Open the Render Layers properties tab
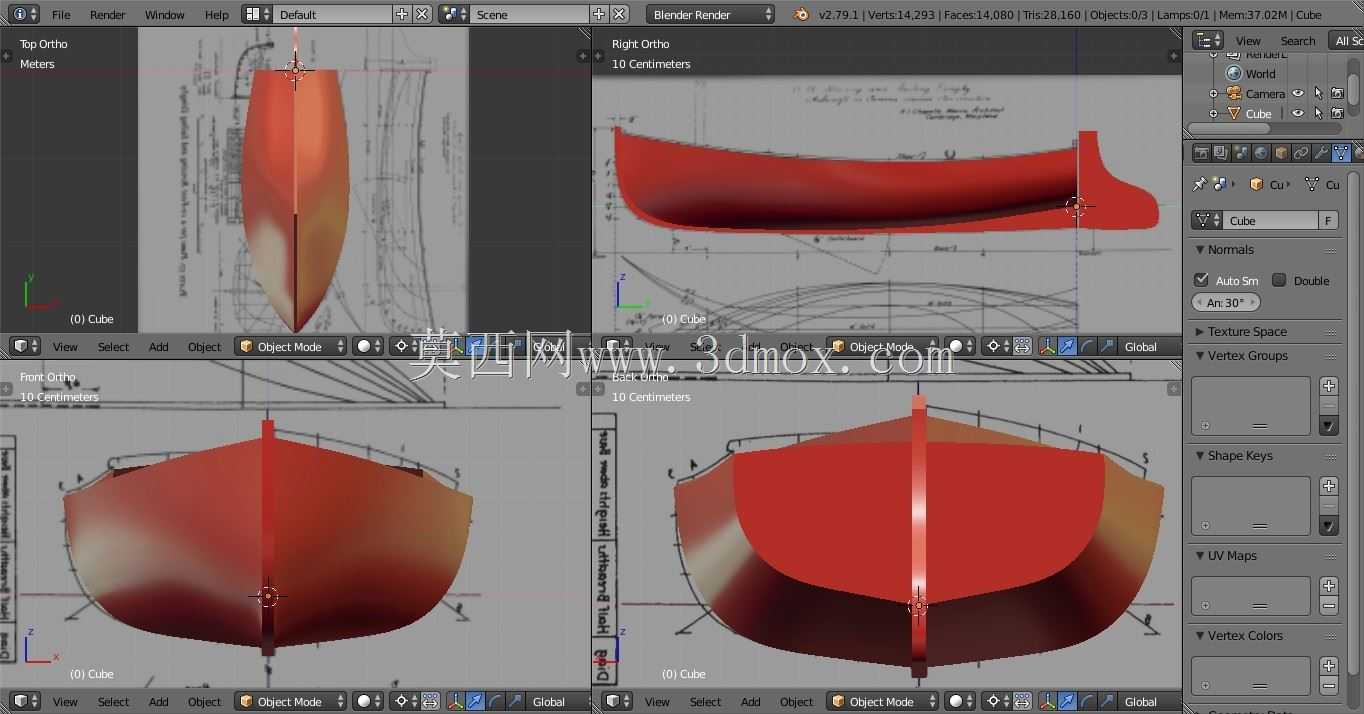The height and width of the screenshot is (714, 1364). (1221, 153)
